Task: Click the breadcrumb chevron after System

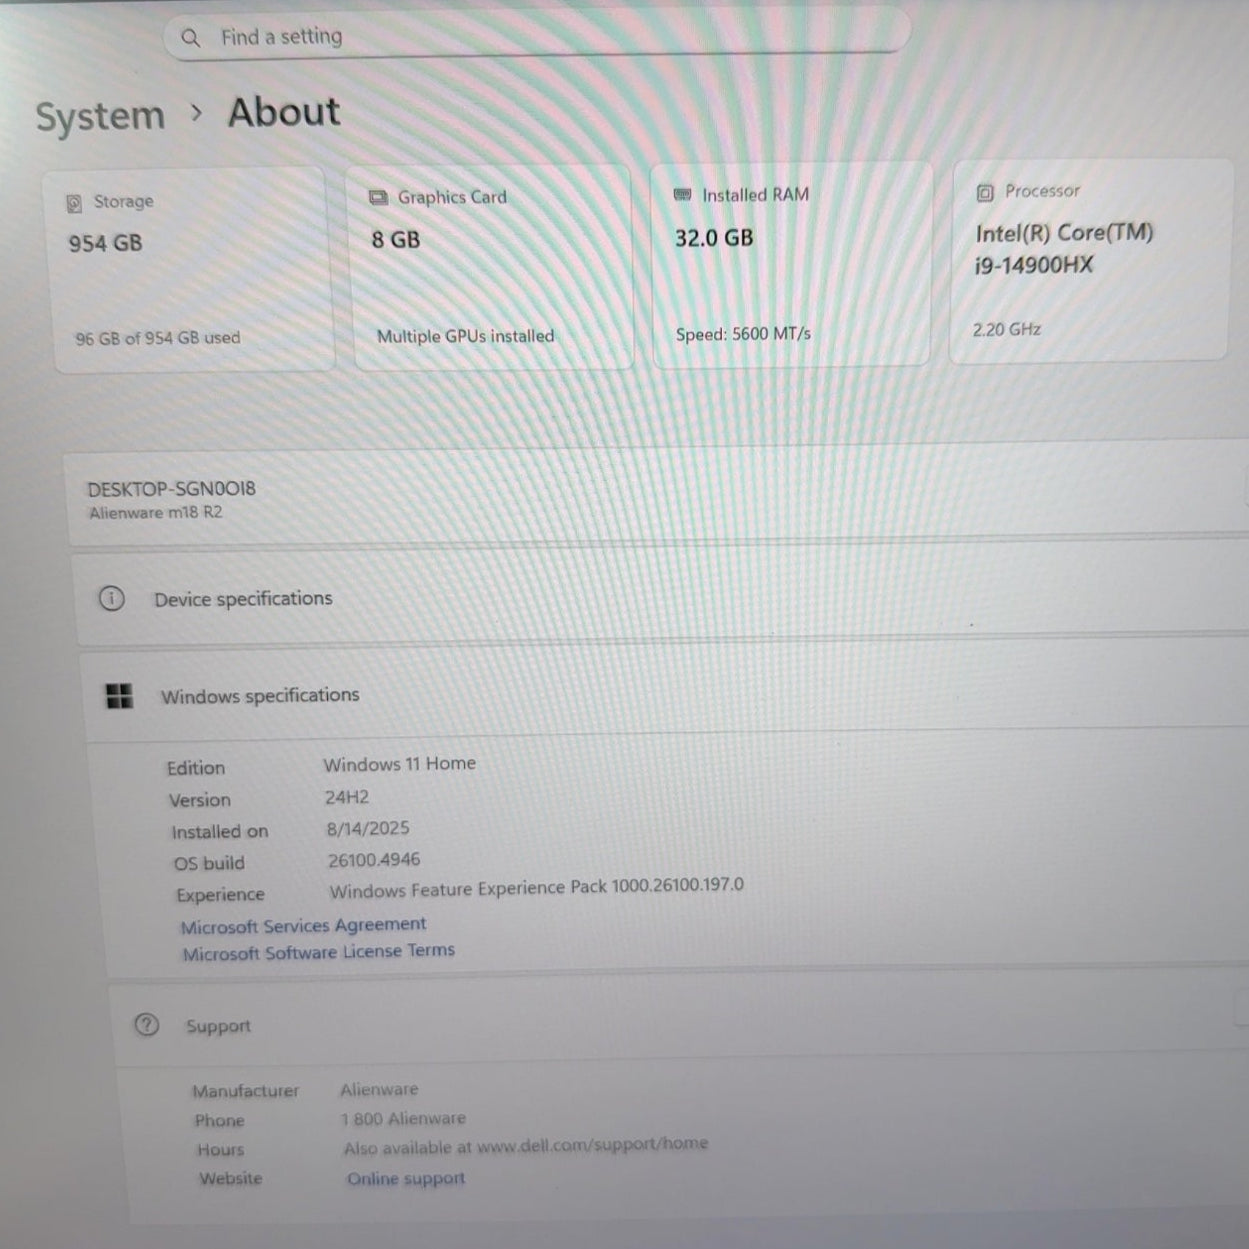Action: click(x=196, y=114)
